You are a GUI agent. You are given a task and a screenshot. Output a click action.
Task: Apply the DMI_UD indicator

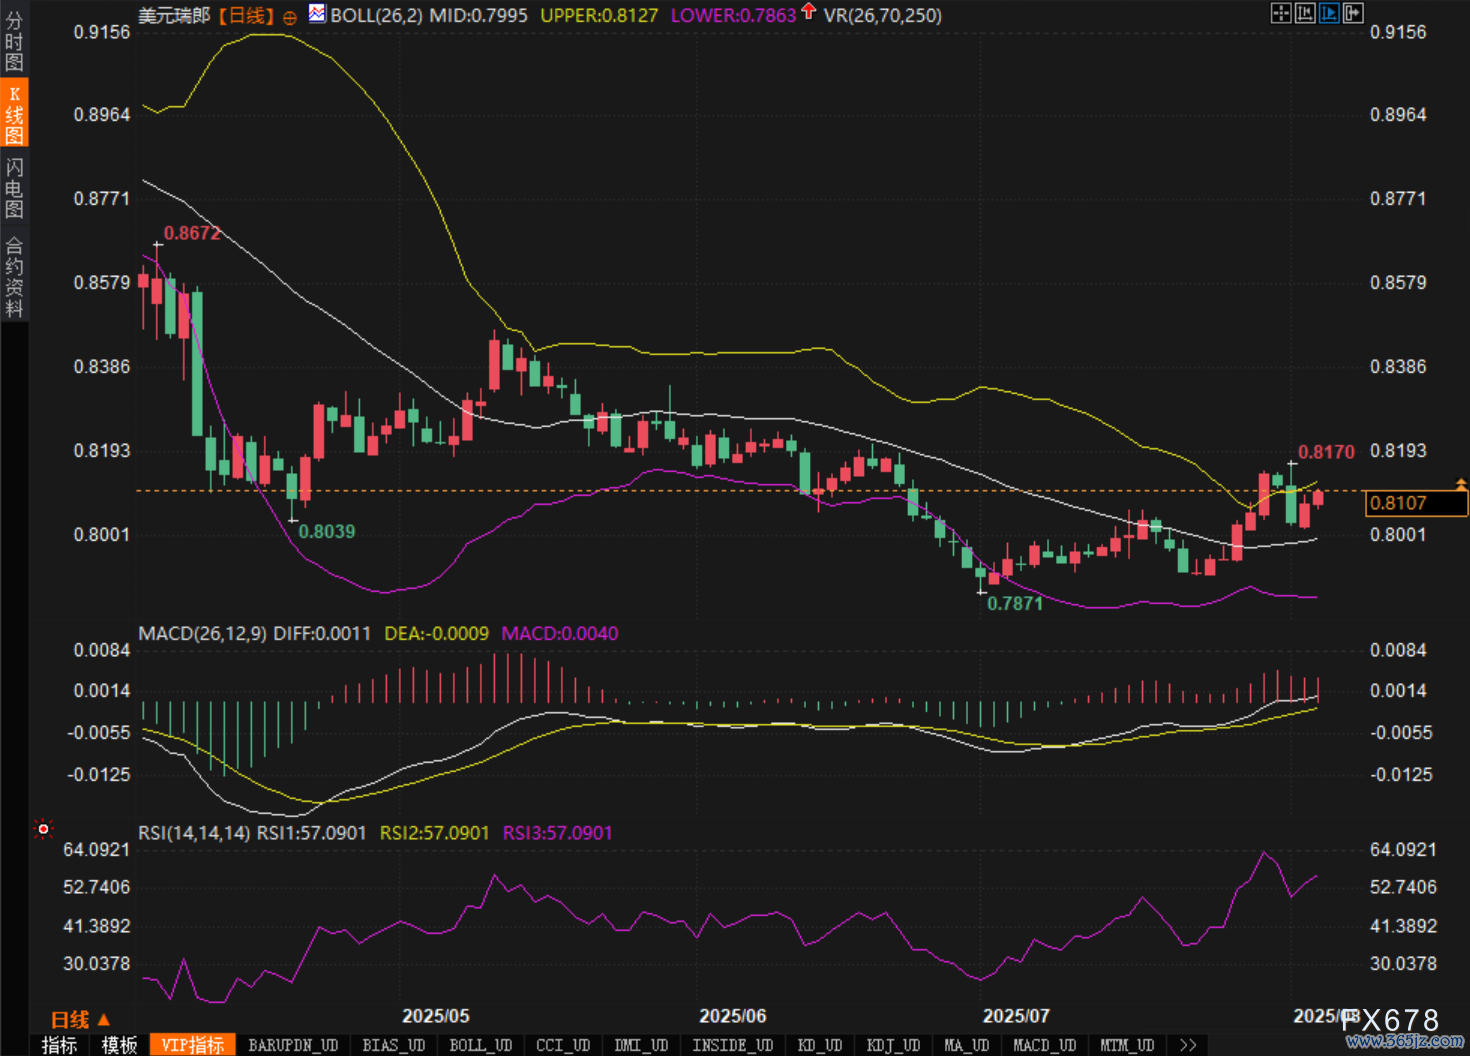[641, 1045]
